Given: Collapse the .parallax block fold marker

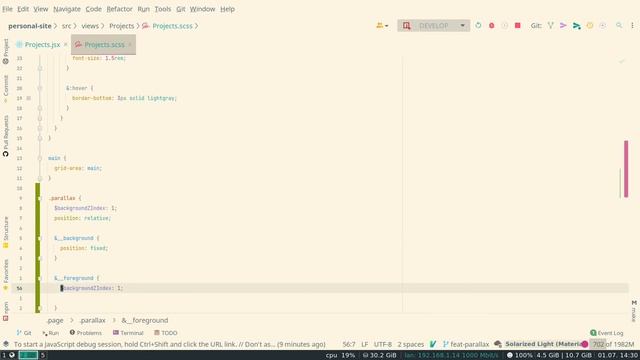Looking at the screenshot, I should pos(40,198).
